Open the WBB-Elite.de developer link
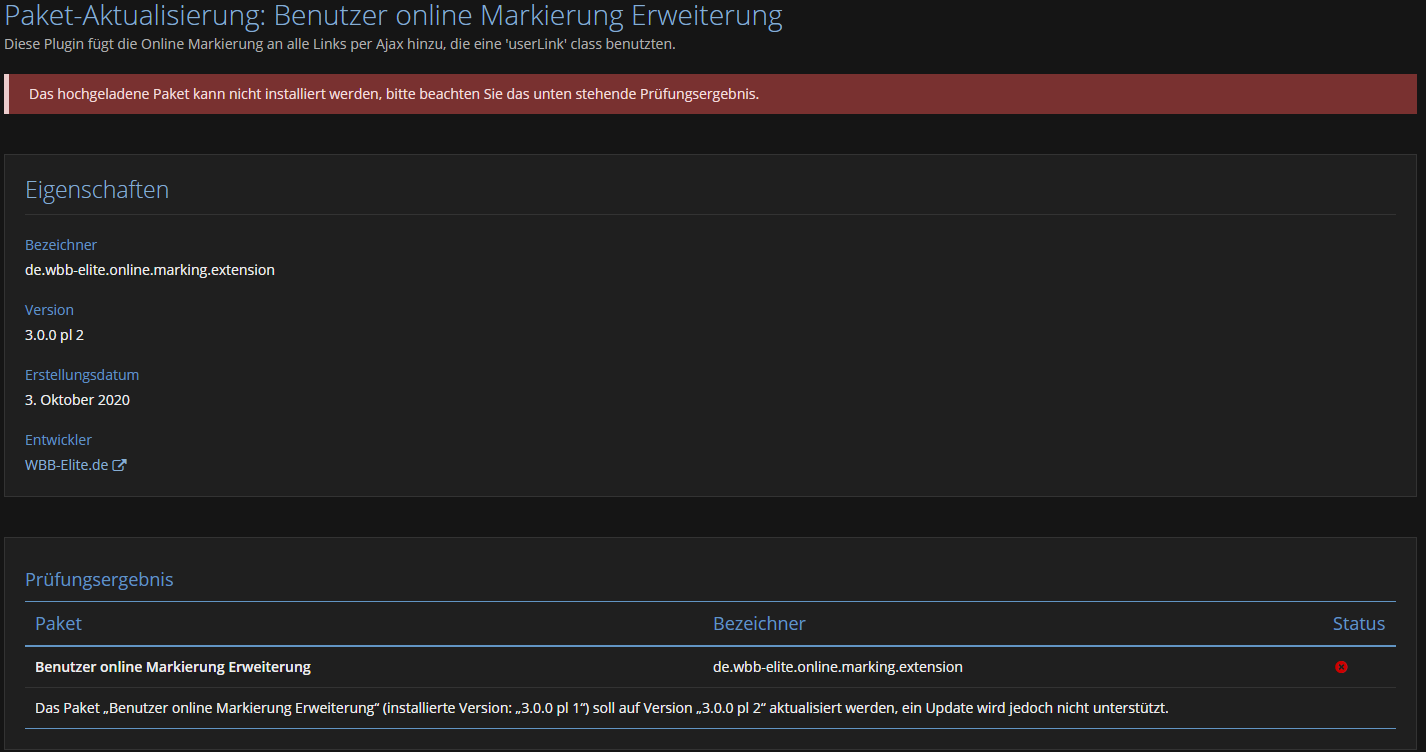The width and height of the screenshot is (1426, 752). point(66,465)
